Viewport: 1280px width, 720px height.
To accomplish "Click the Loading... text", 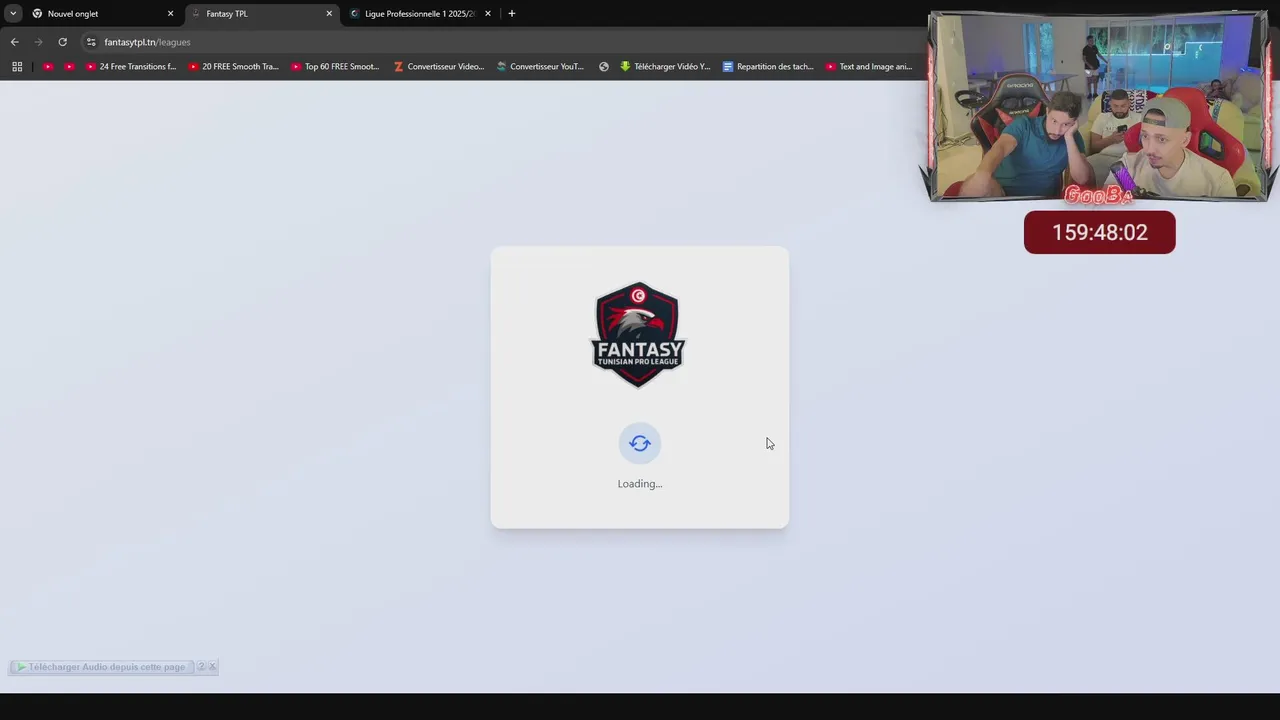I will 640,484.
